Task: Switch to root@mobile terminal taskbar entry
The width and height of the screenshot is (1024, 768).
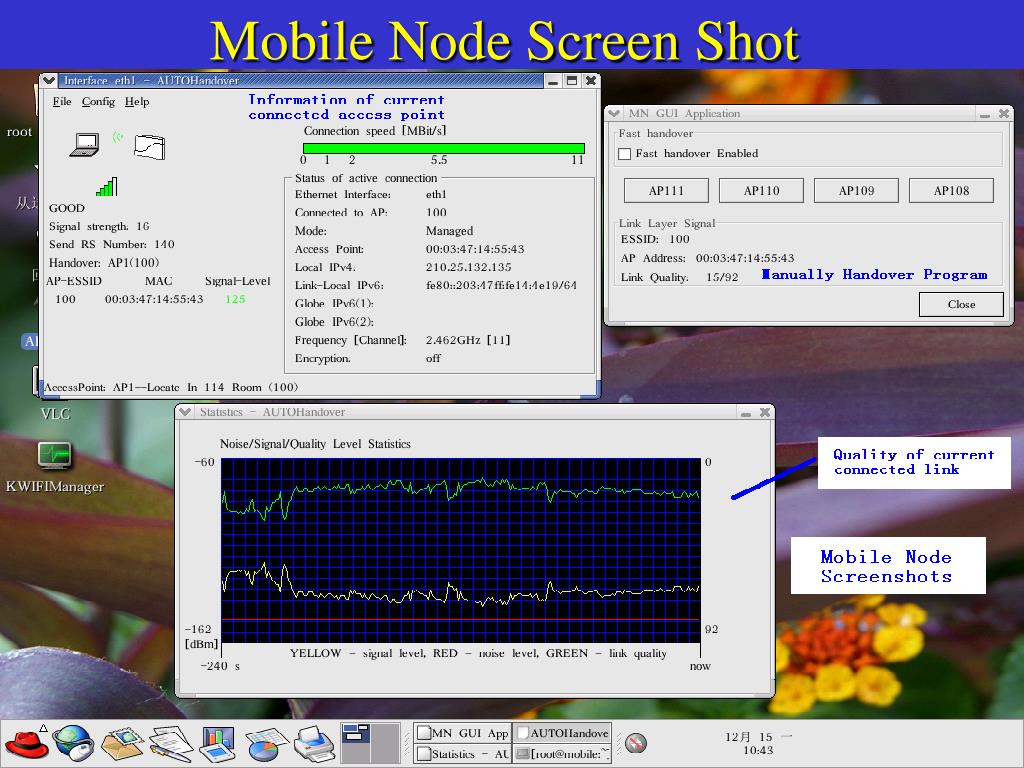Action: pos(562,754)
